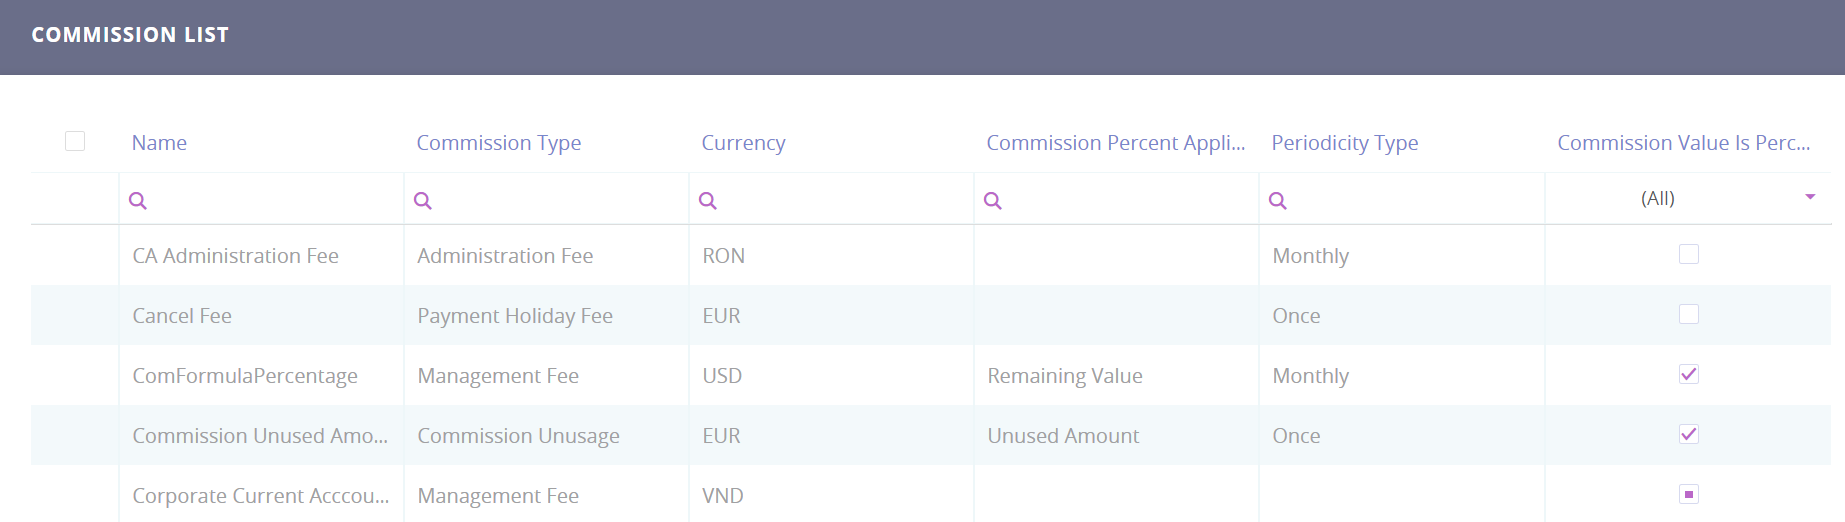Click the Periodicity Type filter search icon
This screenshot has width=1845, height=522.
point(1278,201)
